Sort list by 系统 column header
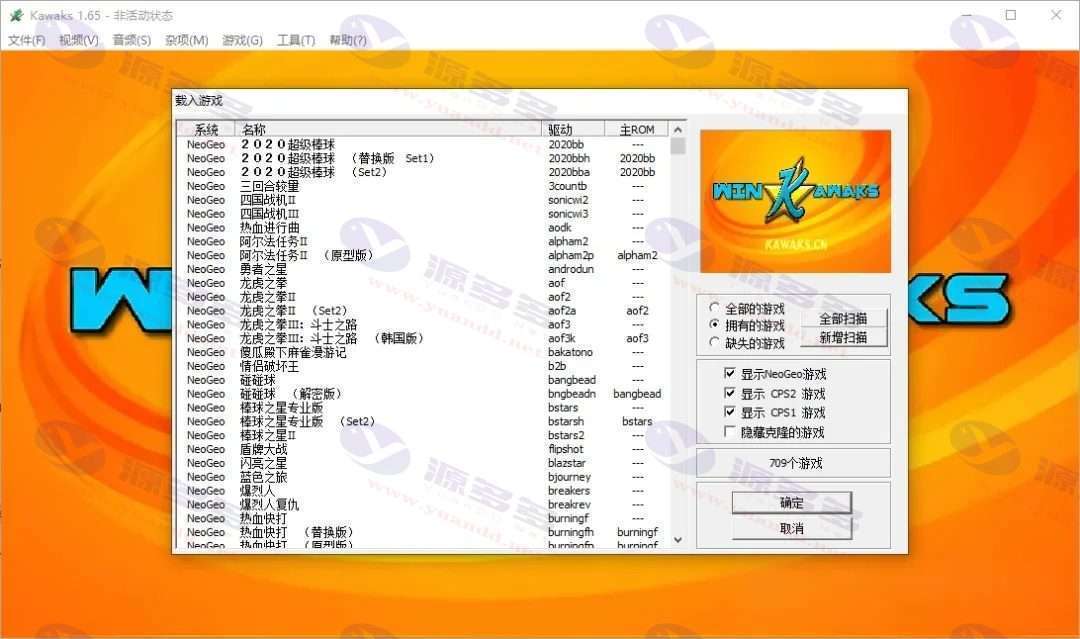 pyautogui.click(x=206, y=129)
